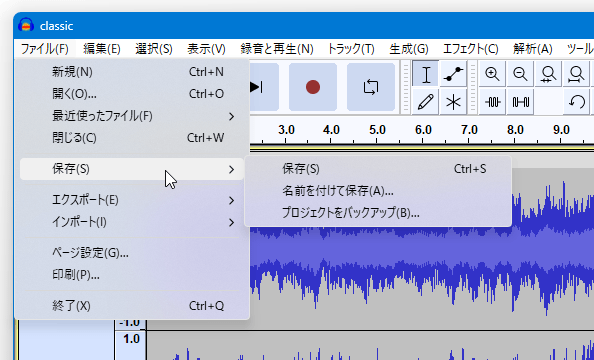Click the Skip to End button
The image size is (594, 360).
[264, 87]
